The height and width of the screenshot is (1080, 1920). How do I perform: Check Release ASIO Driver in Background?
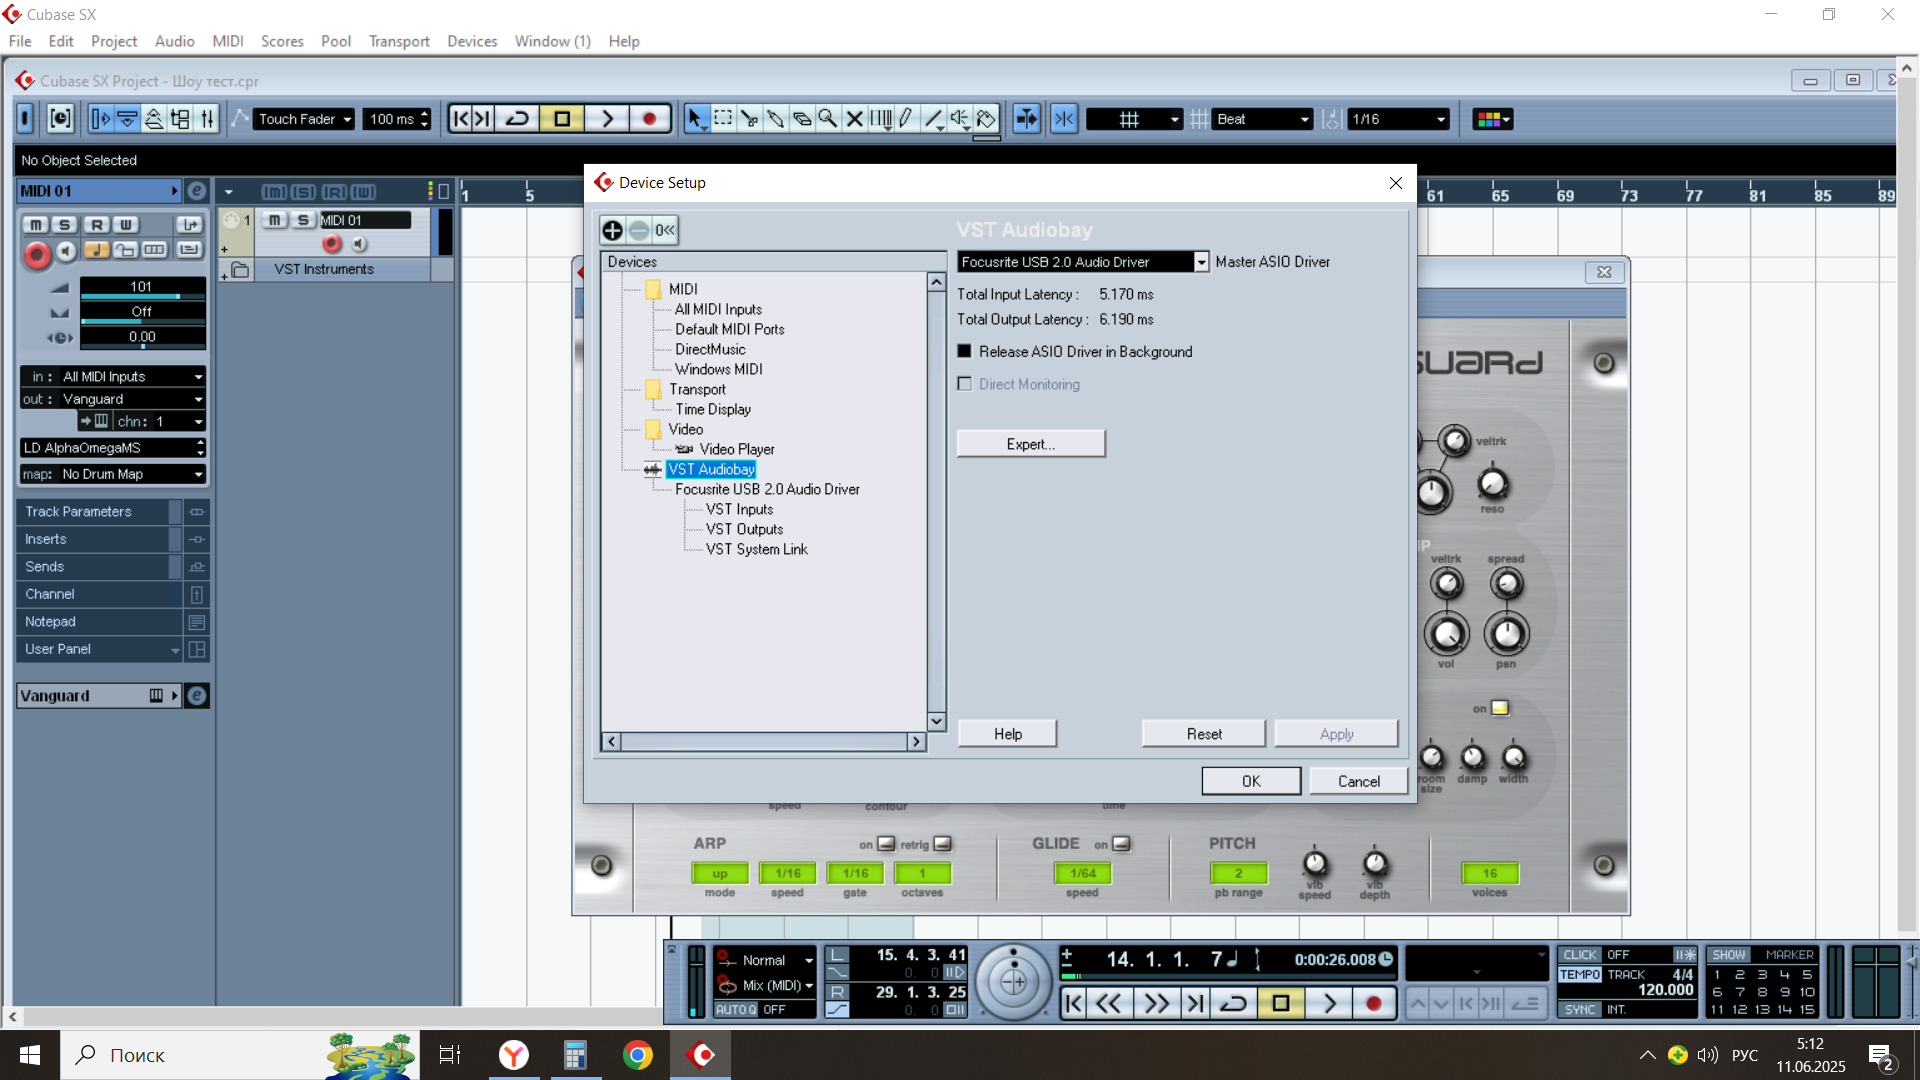[x=964, y=351]
